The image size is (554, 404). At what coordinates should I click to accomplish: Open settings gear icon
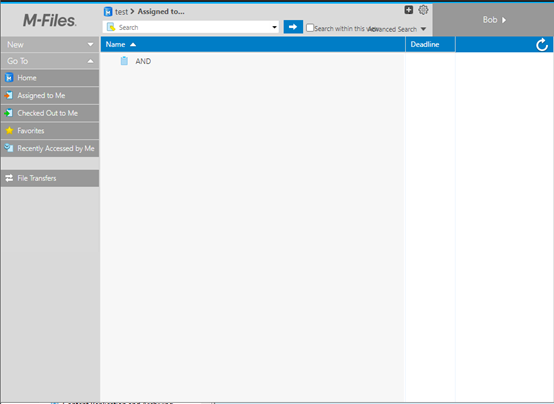pyautogui.click(x=423, y=10)
